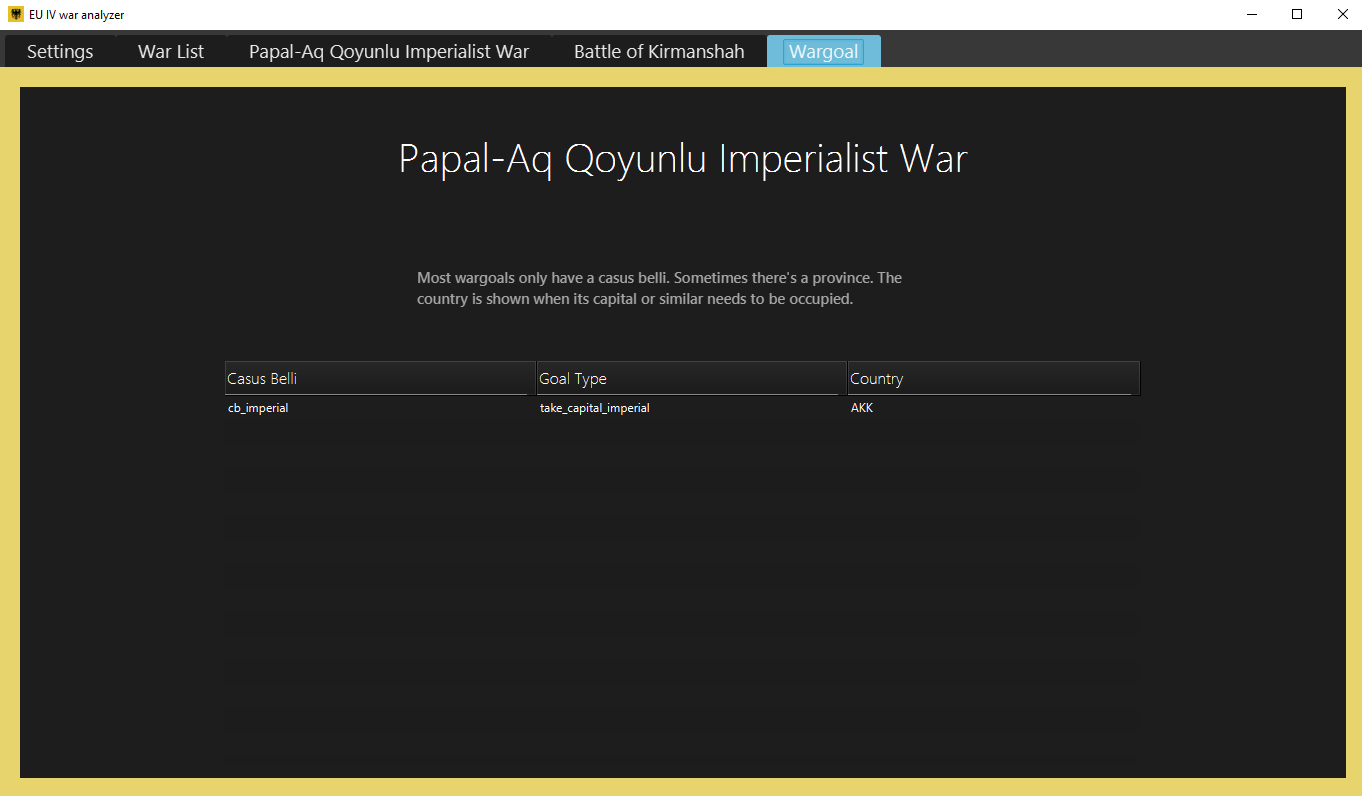
Task: Open the Papal-Aq Qoyunlu Imperialist War tab
Action: tap(389, 52)
